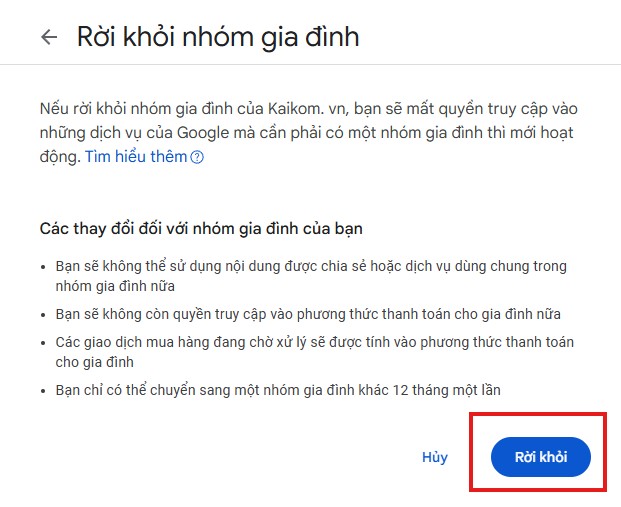
Task: Go back using the left arrow icon
Action: tap(49, 38)
